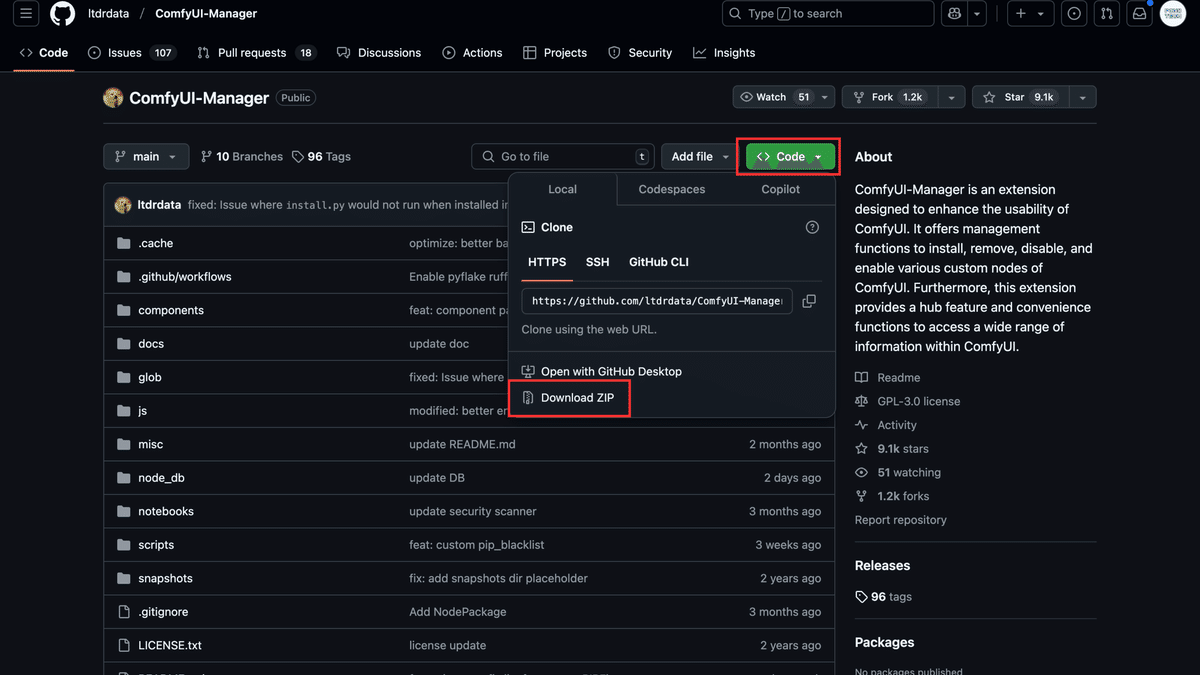
Task: Switch to Copilot tab in Code popup
Action: tap(781, 189)
